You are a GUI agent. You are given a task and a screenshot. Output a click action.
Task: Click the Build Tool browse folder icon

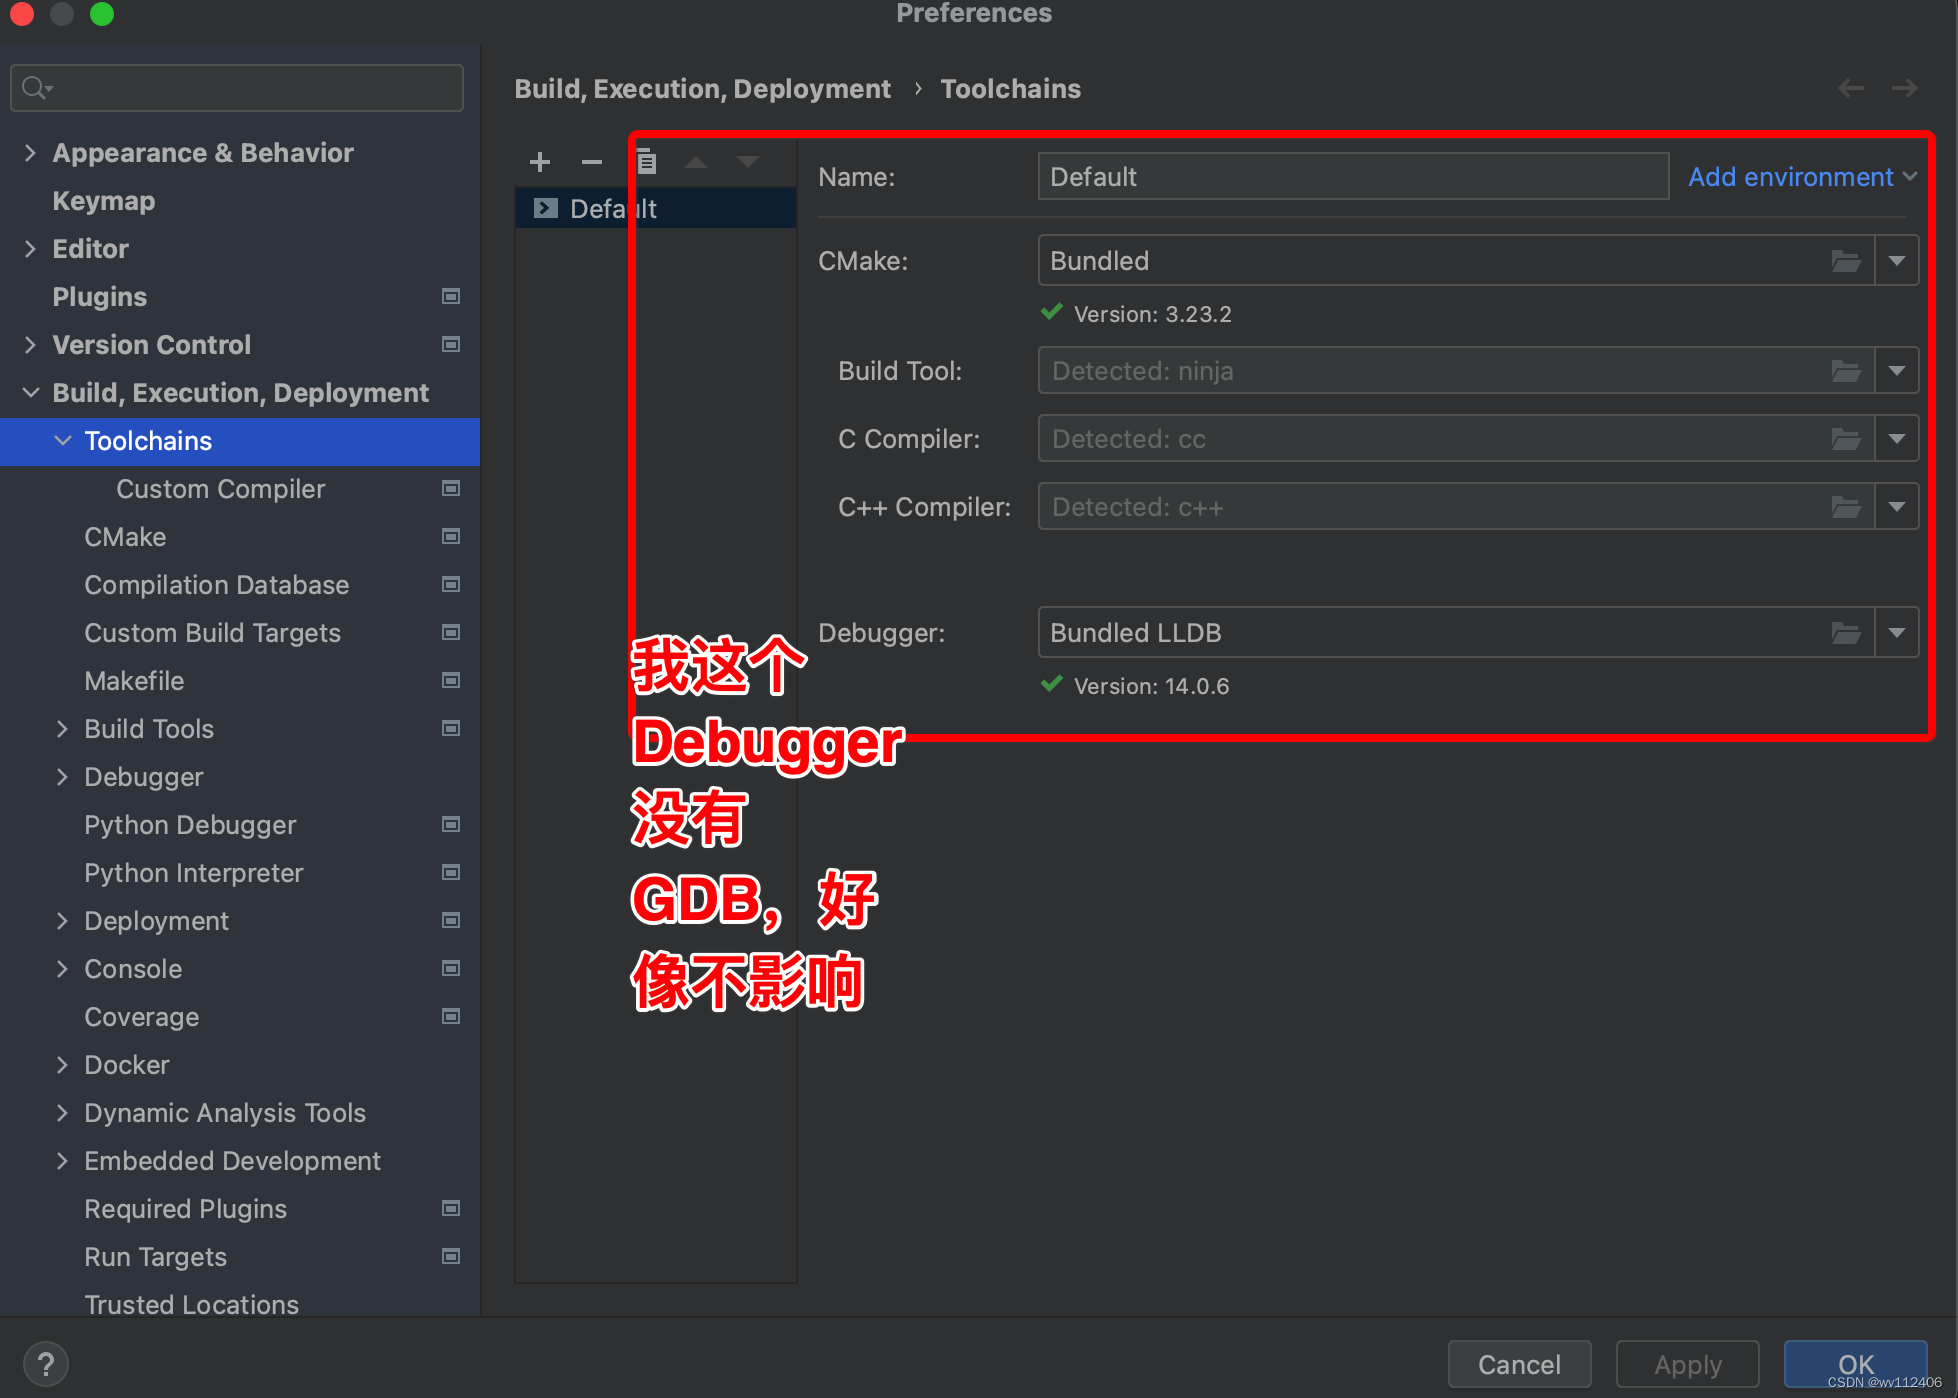[x=1845, y=371]
